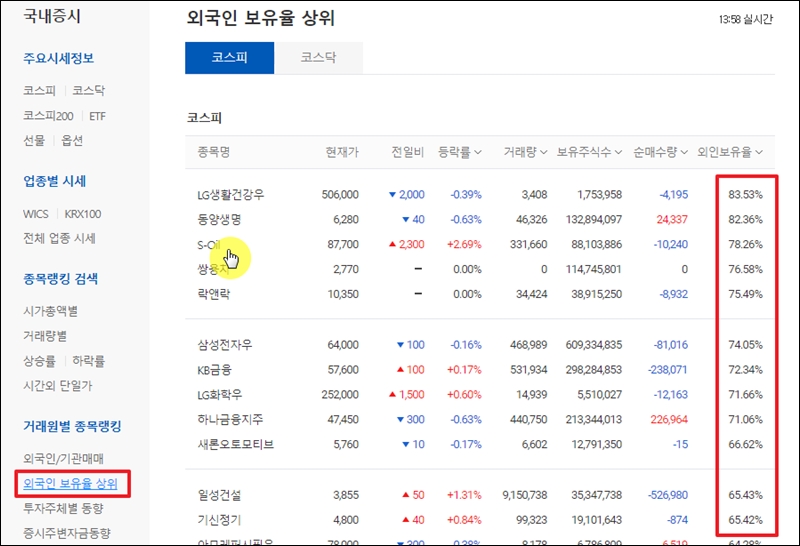800x546 pixels.
Task: Sort by 등락률 column dropdown
Action: tap(460, 152)
